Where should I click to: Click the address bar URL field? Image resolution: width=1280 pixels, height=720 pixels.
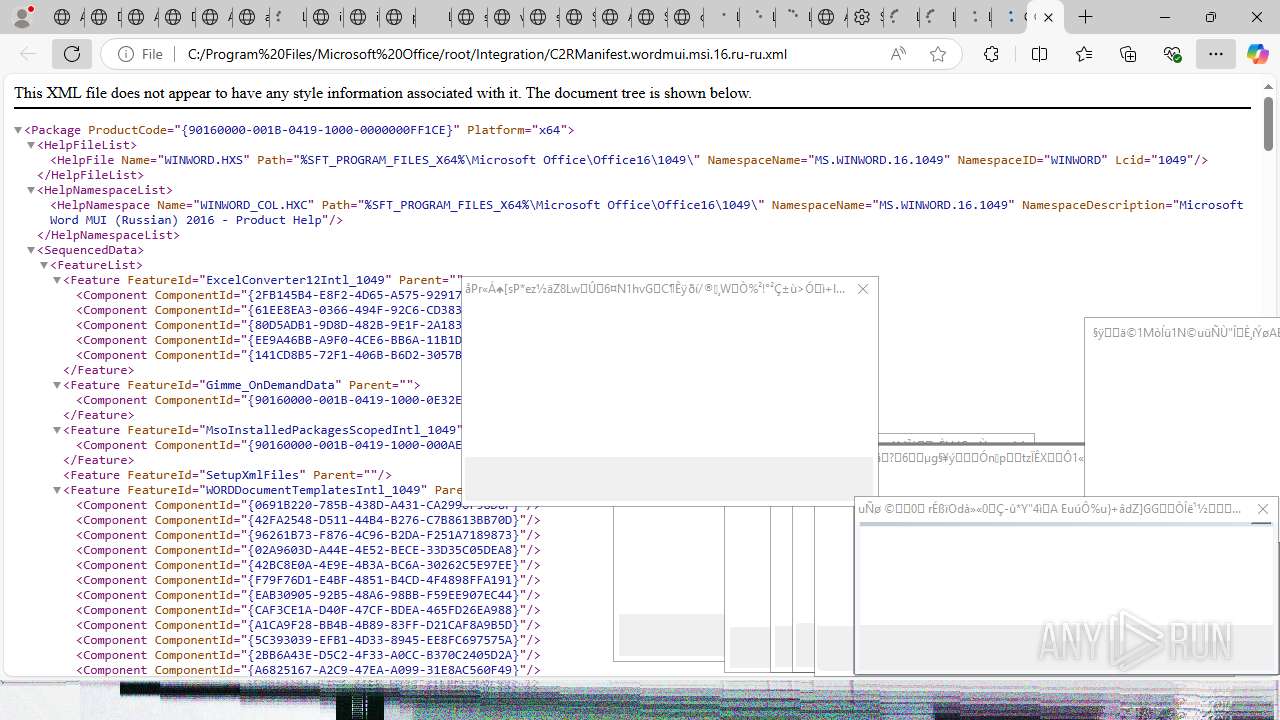530,54
